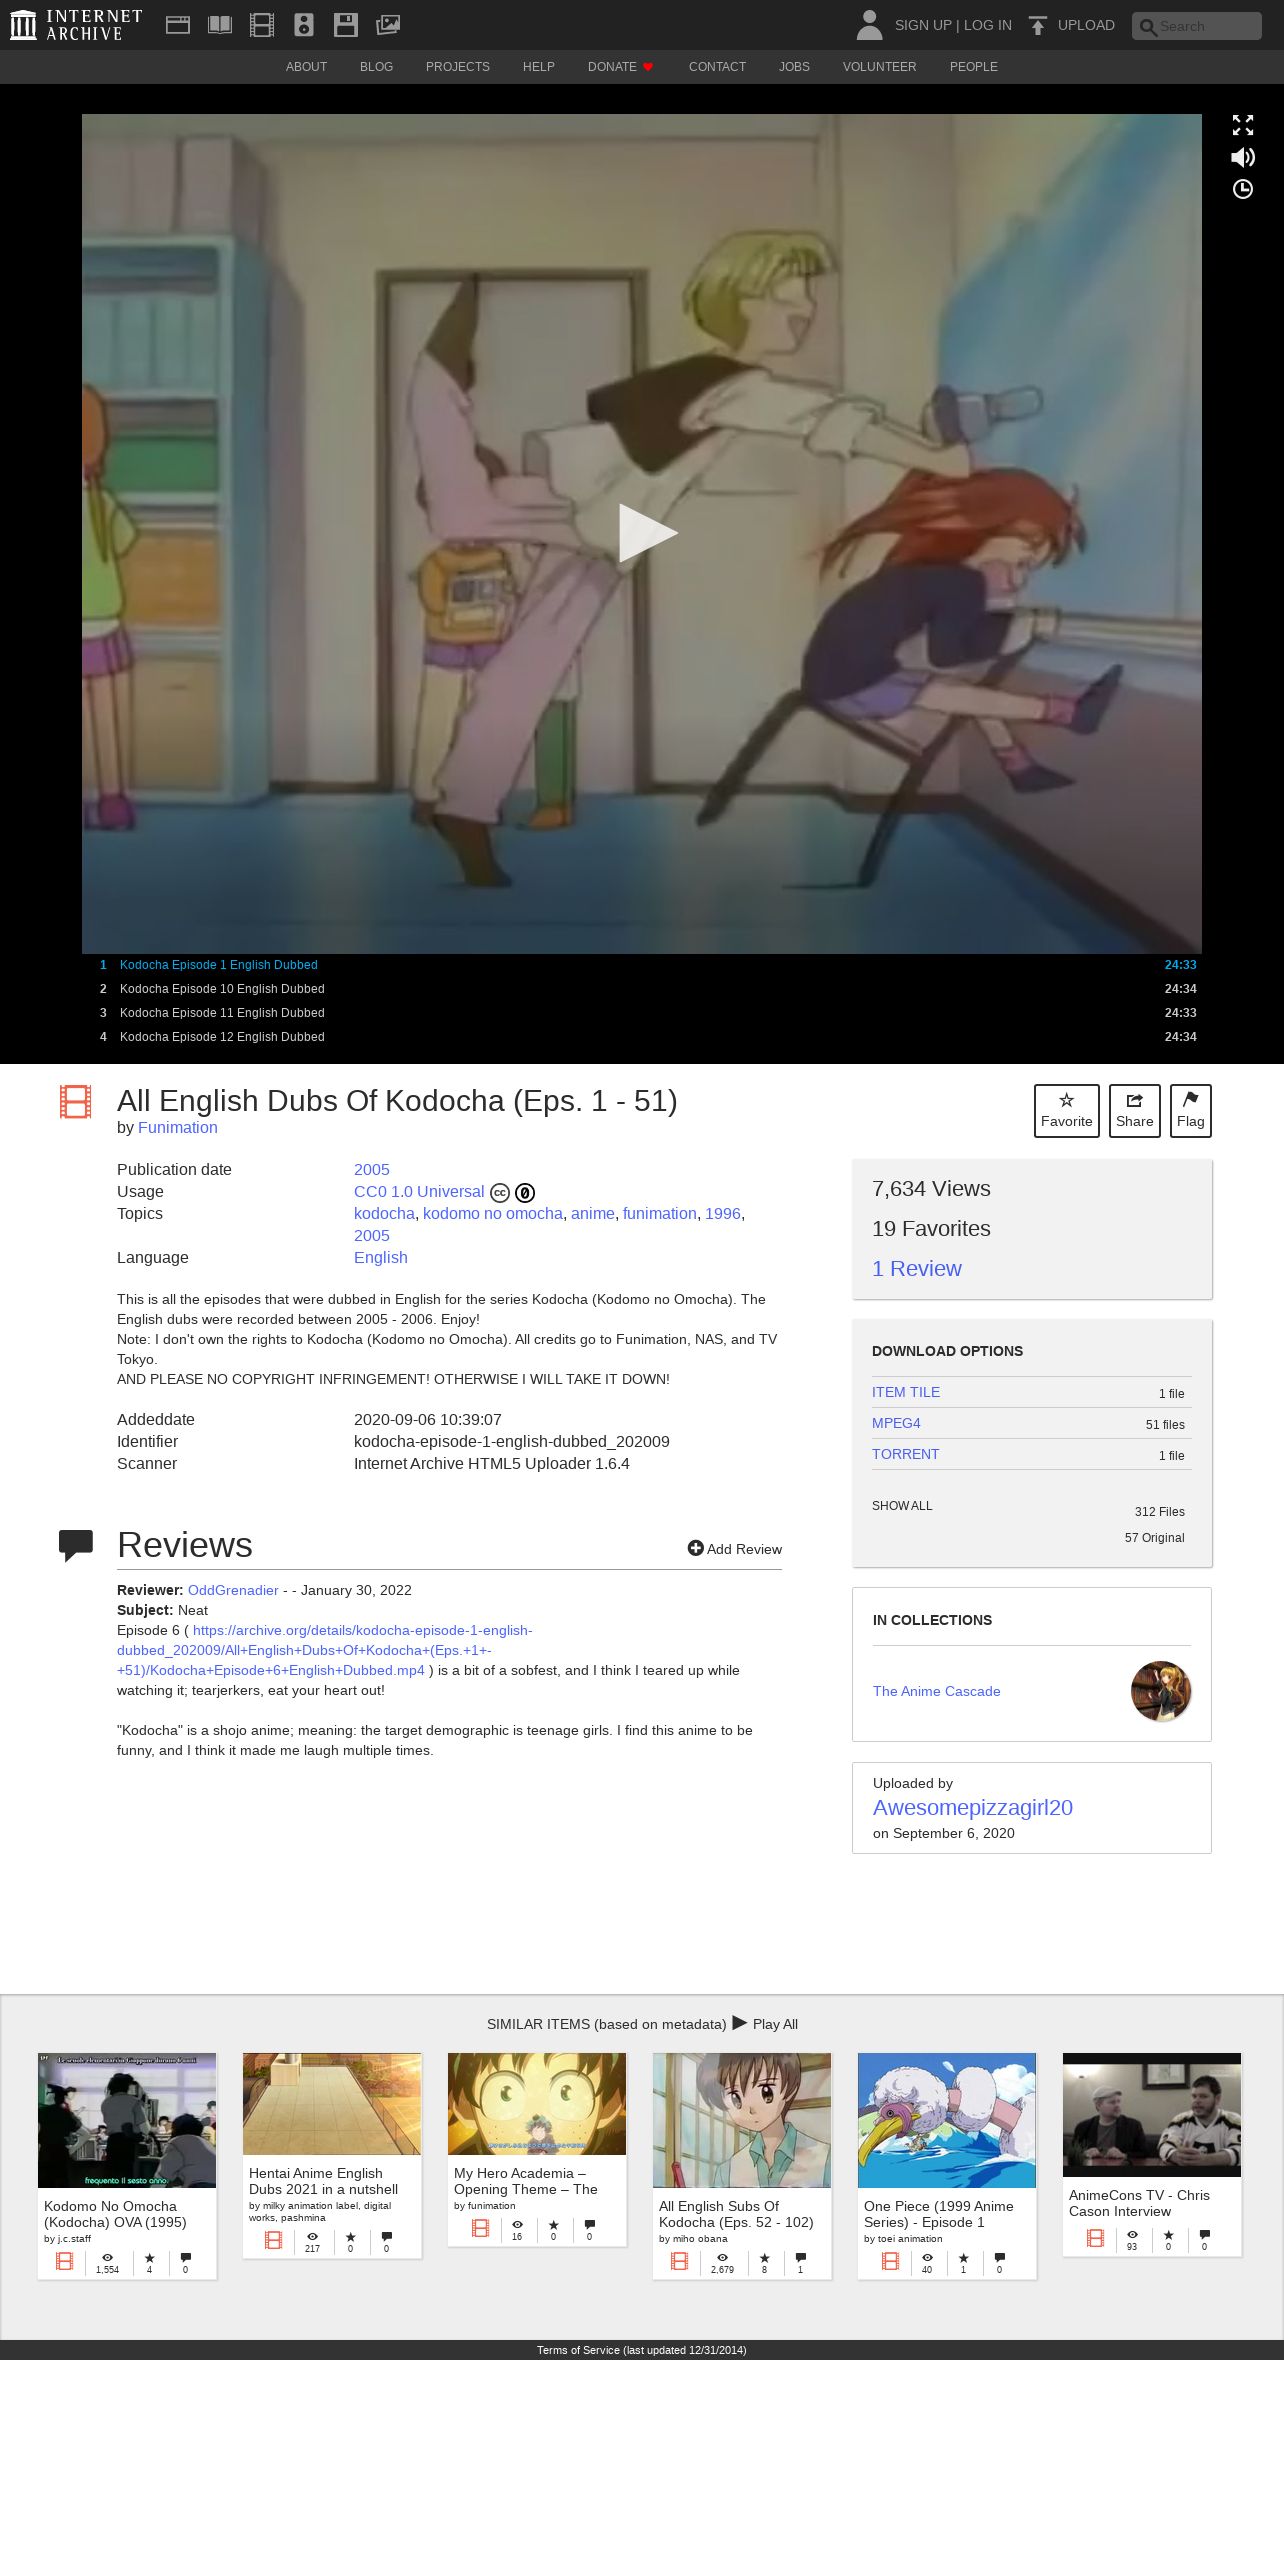The width and height of the screenshot is (1284, 2568).
Task: Open the Video film-strip icon in header
Action: click(262, 25)
